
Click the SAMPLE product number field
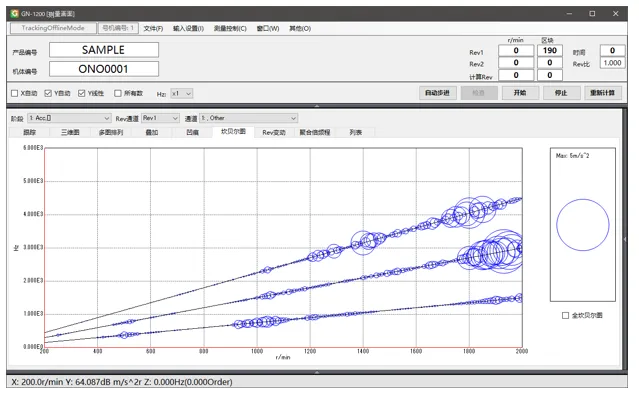(104, 50)
